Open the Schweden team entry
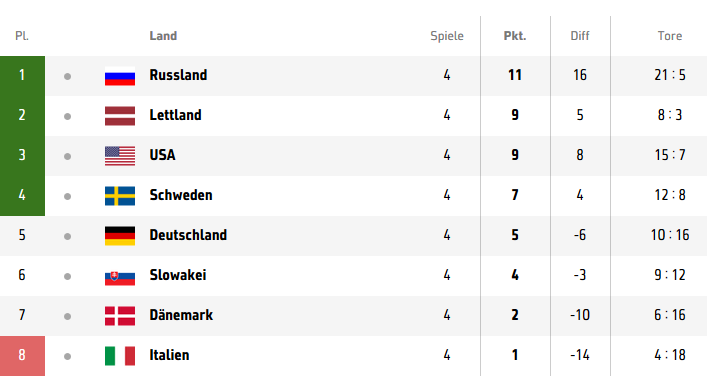This screenshot has height=376, width=707. pos(181,195)
